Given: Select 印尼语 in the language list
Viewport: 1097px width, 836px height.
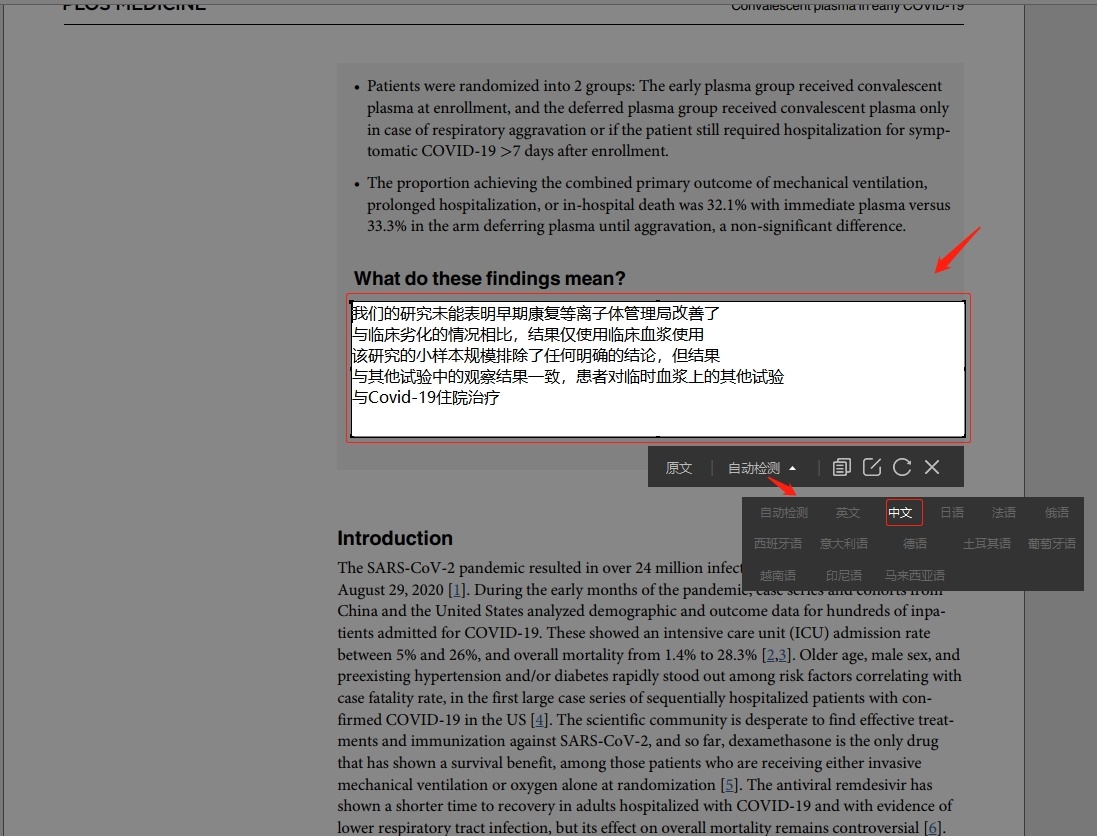Looking at the screenshot, I should tap(844, 576).
